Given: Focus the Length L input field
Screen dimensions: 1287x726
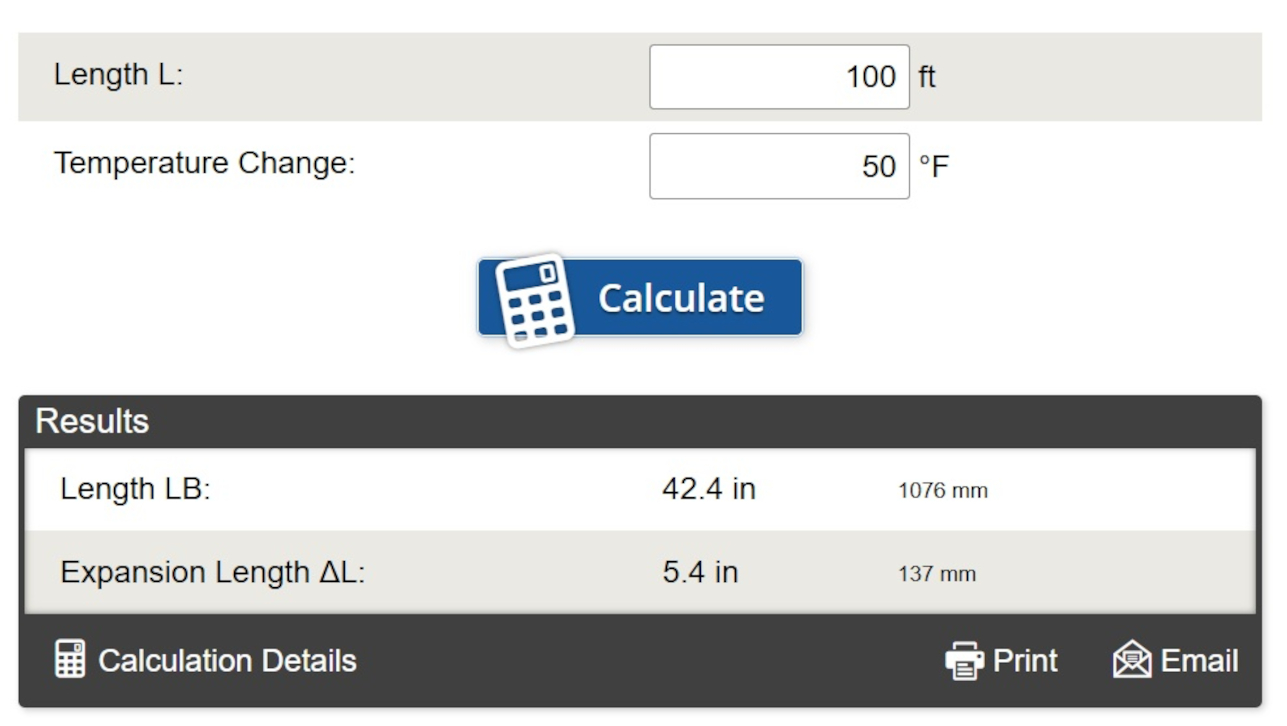Looking at the screenshot, I should (x=779, y=77).
